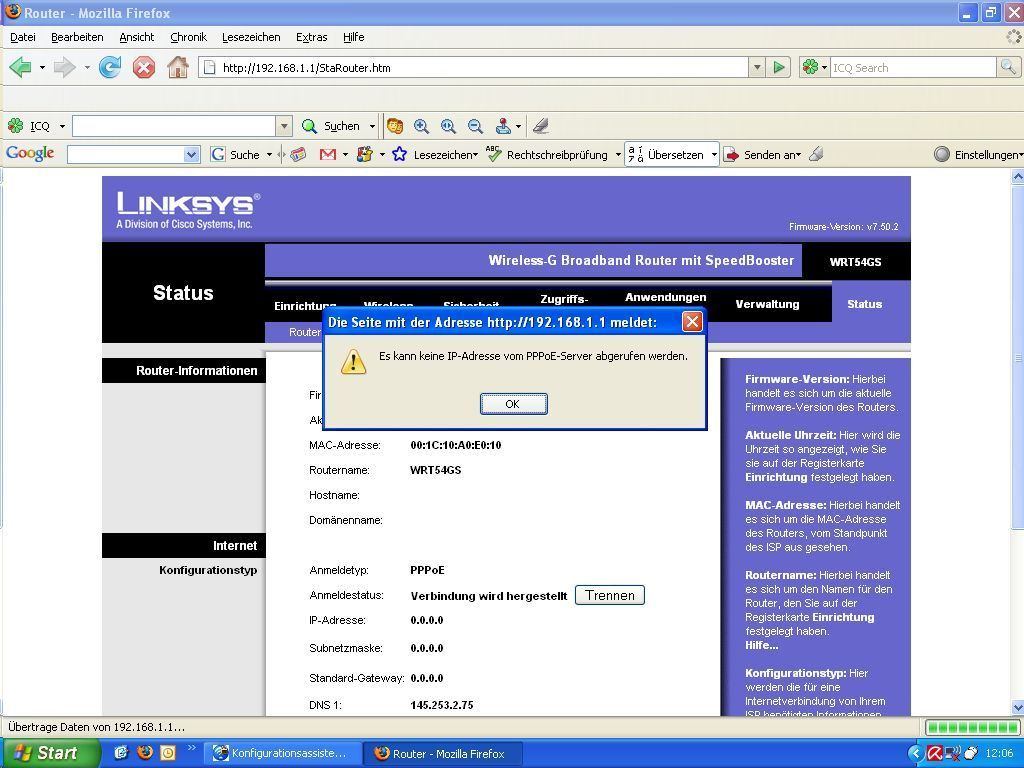Open the Rechtschreibprüfung dropdown arrow
This screenshot has width=1024, height=768.
618,155
